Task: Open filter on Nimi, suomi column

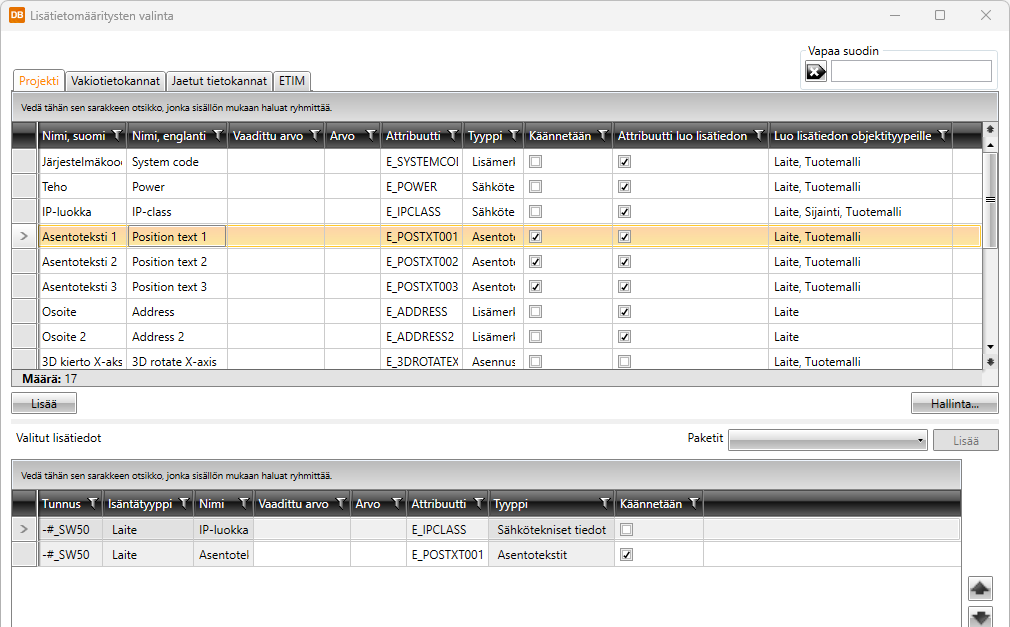Action: pyautogui.click(x=116, y=136)
